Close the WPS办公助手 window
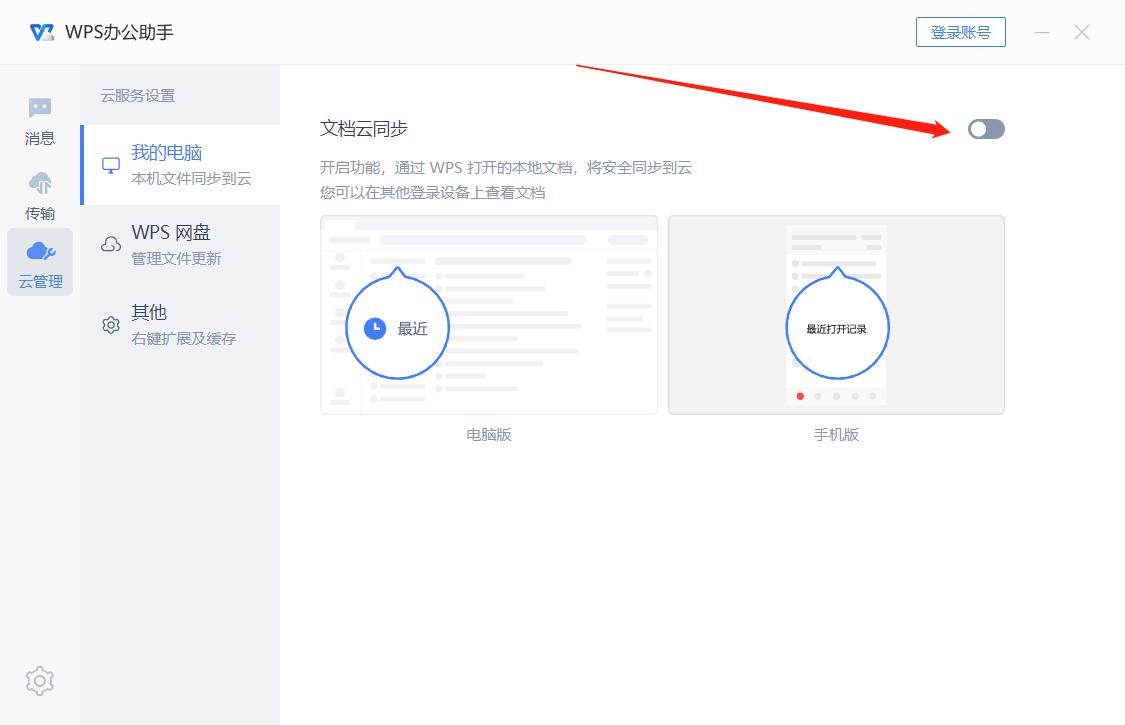The width and height of the screenshot is (1125, 725). (1082, 32)
